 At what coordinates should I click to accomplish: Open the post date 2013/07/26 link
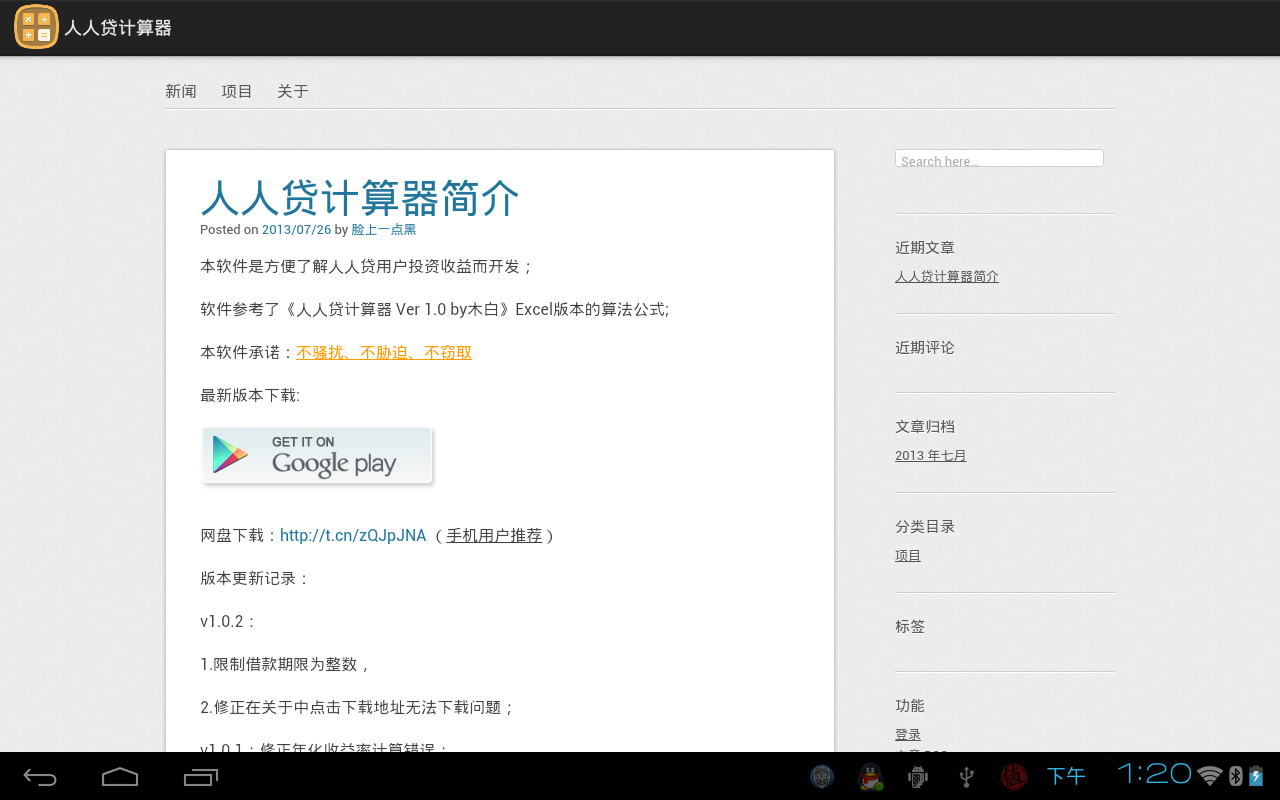pos(296,229)
